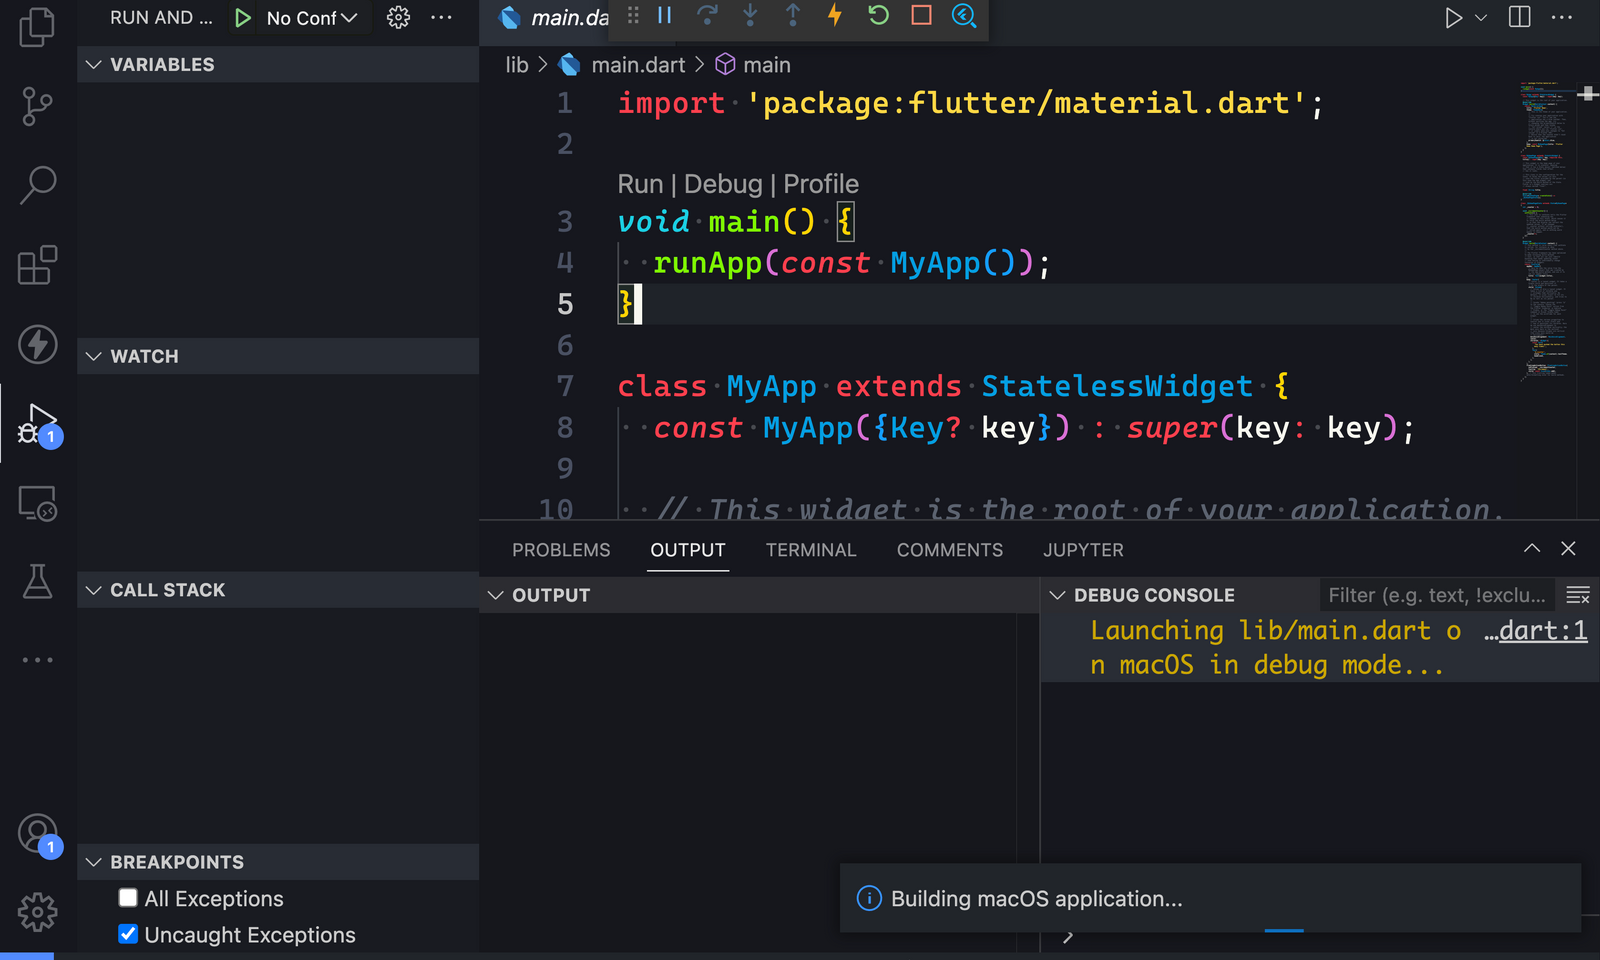The height and width of the screenshot is (960, 1600).
Task: Open Dart DevTools widget inspector icon
Action: click(x=964, y=15)
